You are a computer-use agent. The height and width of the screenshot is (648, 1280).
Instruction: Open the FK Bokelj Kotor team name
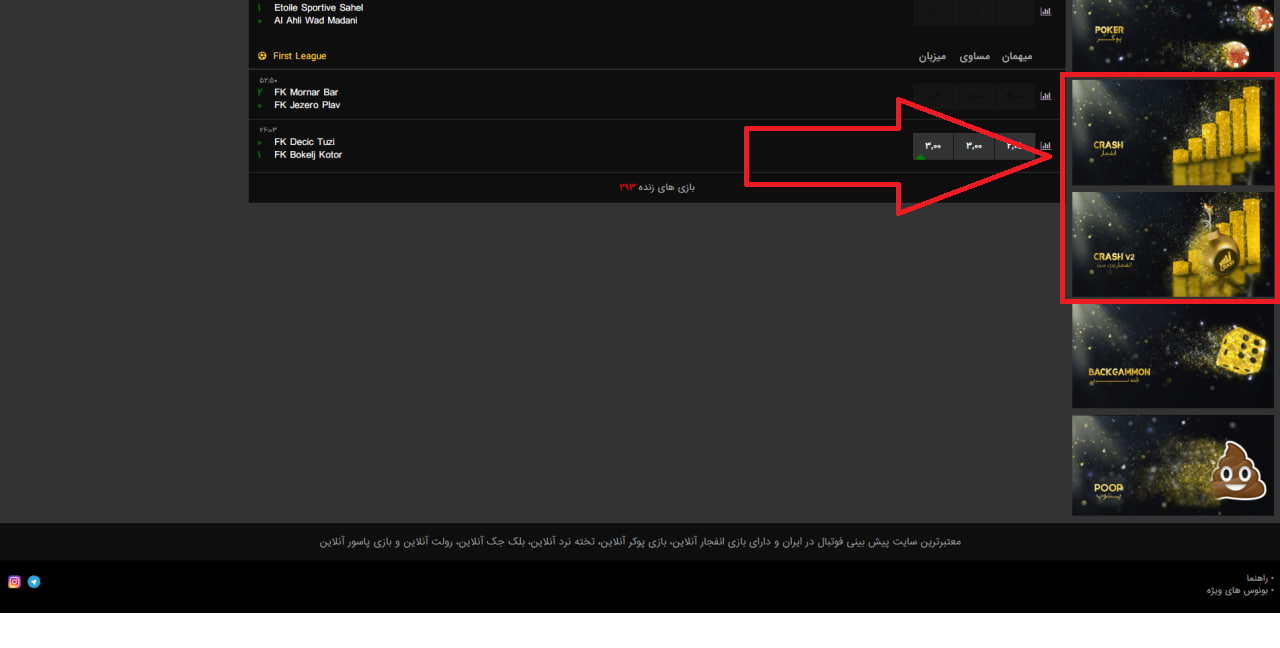tap(308, 155)
